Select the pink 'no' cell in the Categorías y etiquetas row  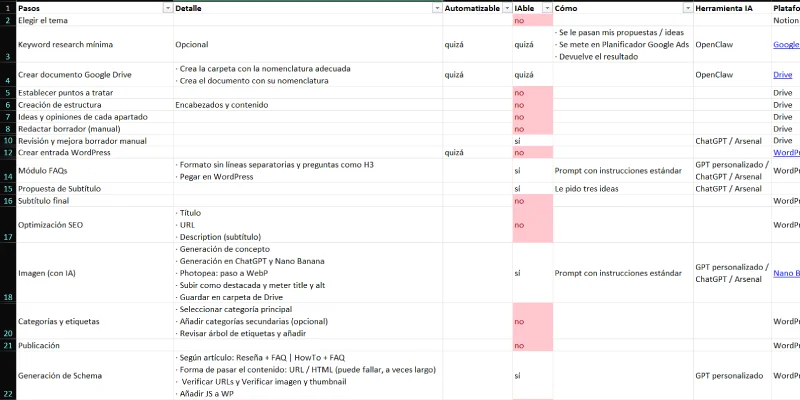click(533, 321)
